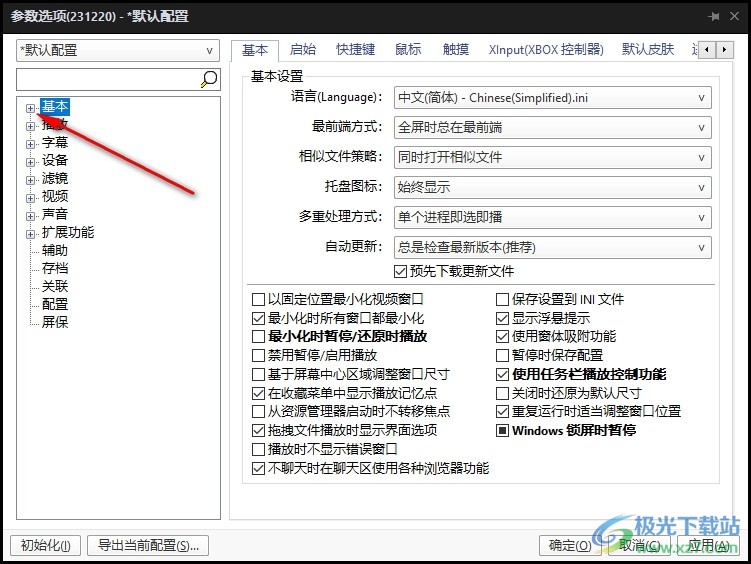Close the preferences dialog

pyautogui.click(x=734, y=16)
